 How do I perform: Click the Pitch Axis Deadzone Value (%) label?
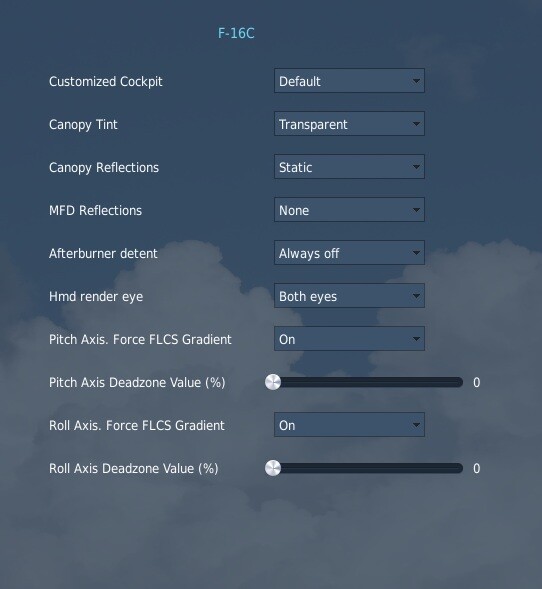[137, 383]
